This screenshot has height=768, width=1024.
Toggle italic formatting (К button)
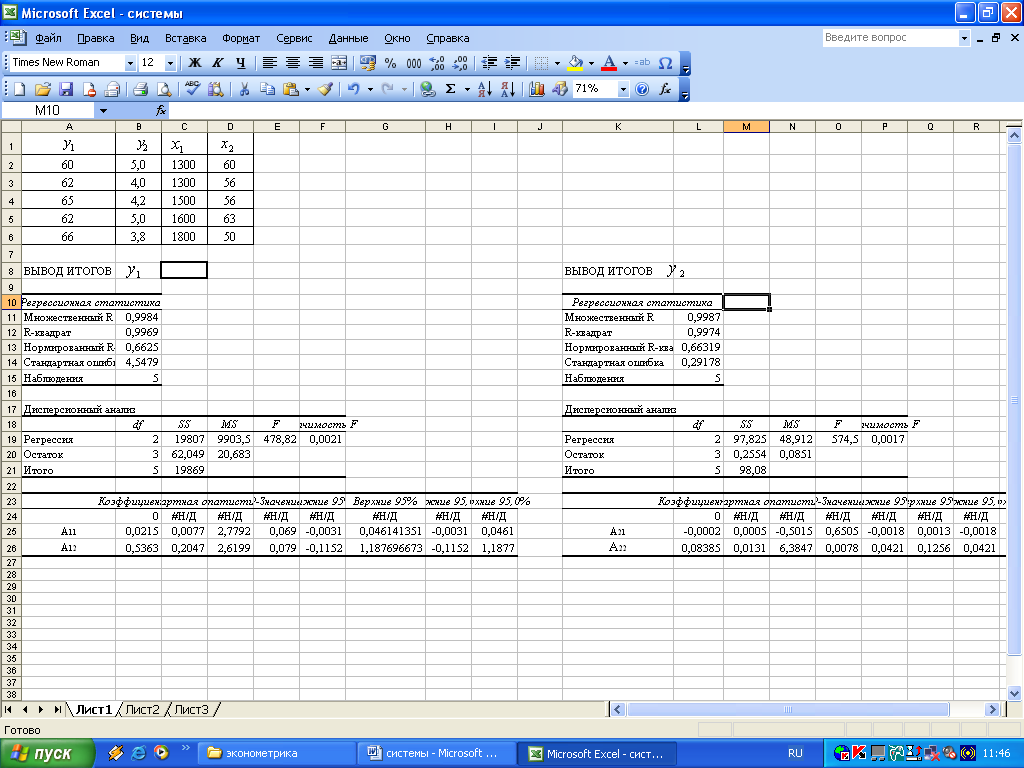[x=217, y=63]
